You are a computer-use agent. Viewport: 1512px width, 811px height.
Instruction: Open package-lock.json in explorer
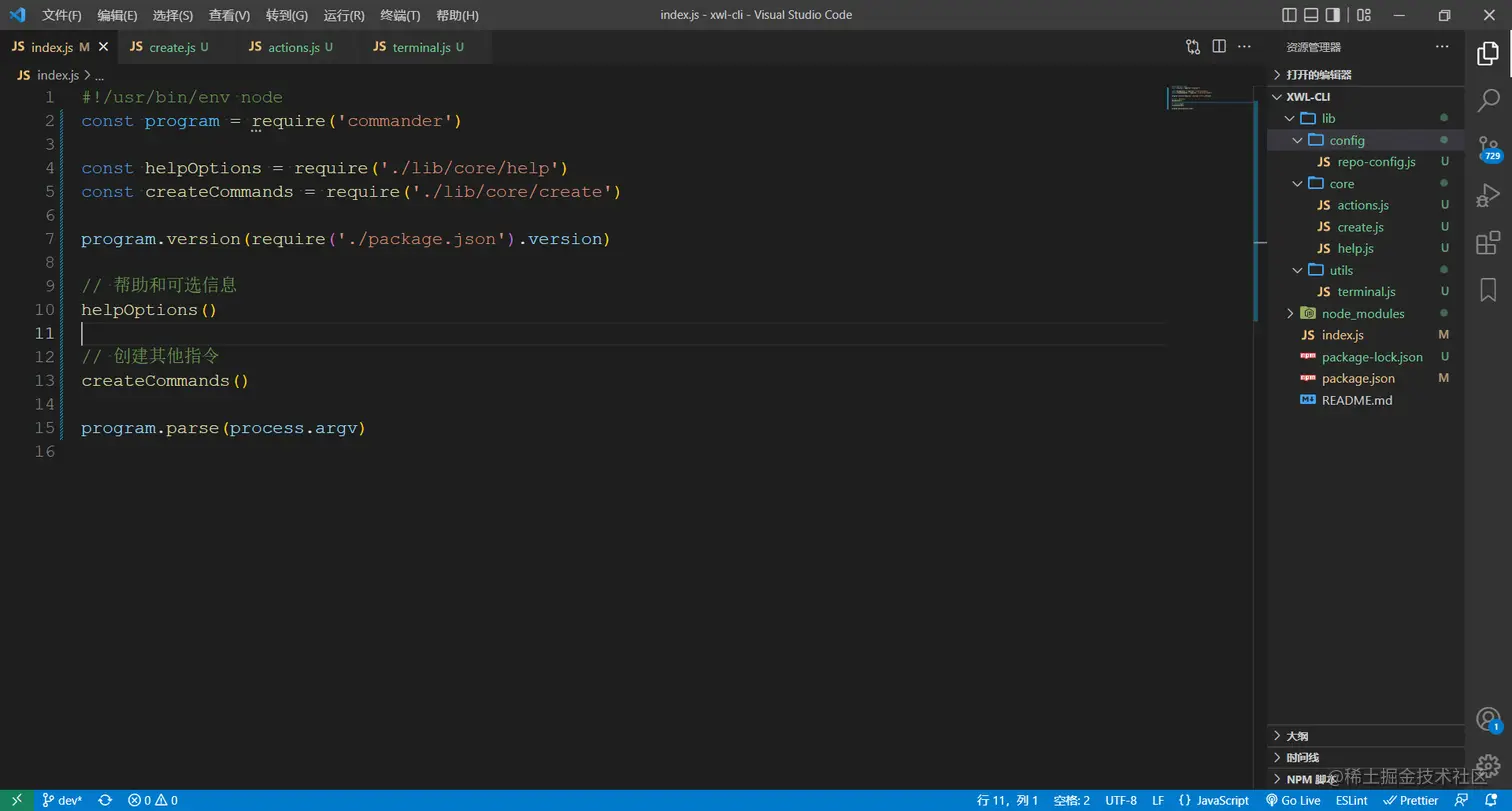(1365, 357)
